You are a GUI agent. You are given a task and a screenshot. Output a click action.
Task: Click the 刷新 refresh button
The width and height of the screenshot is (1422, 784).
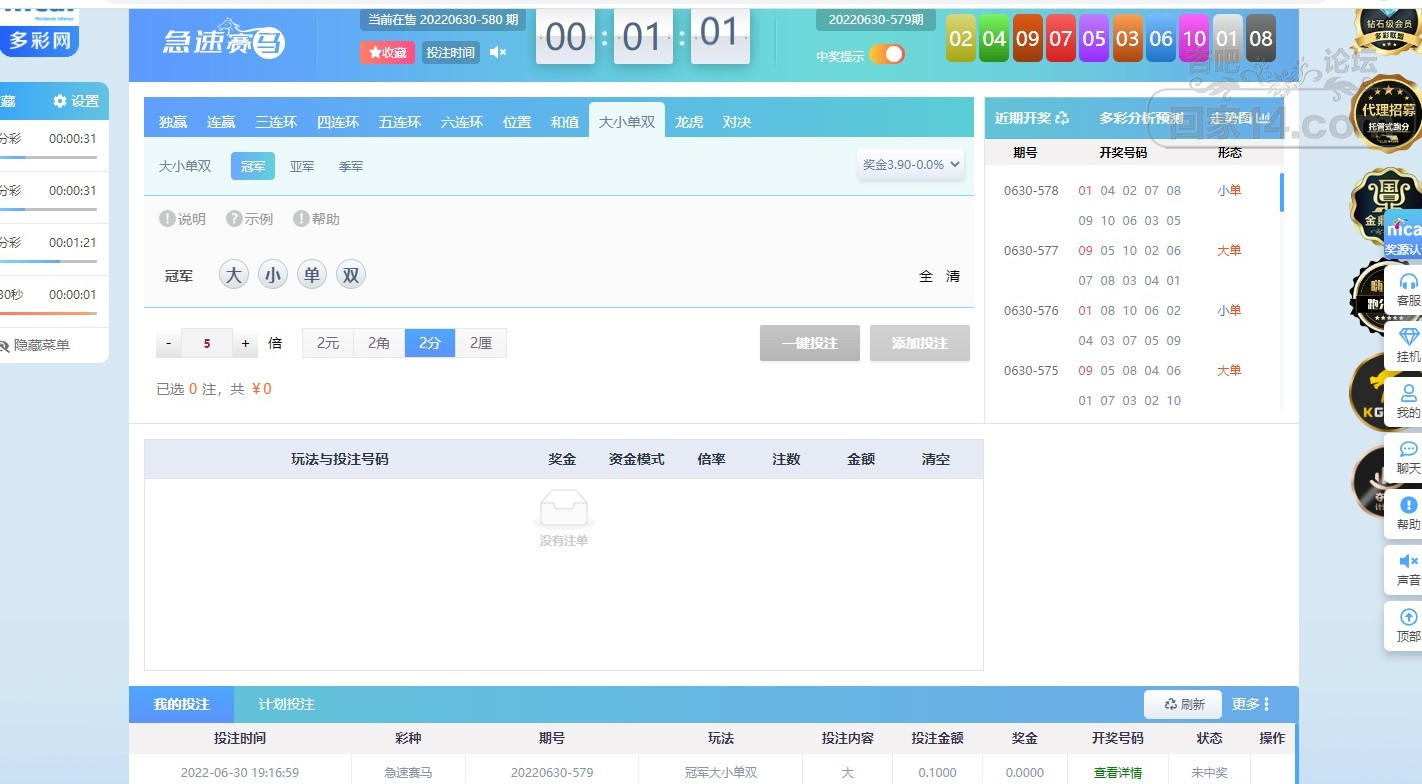[x=1184, y=704]
